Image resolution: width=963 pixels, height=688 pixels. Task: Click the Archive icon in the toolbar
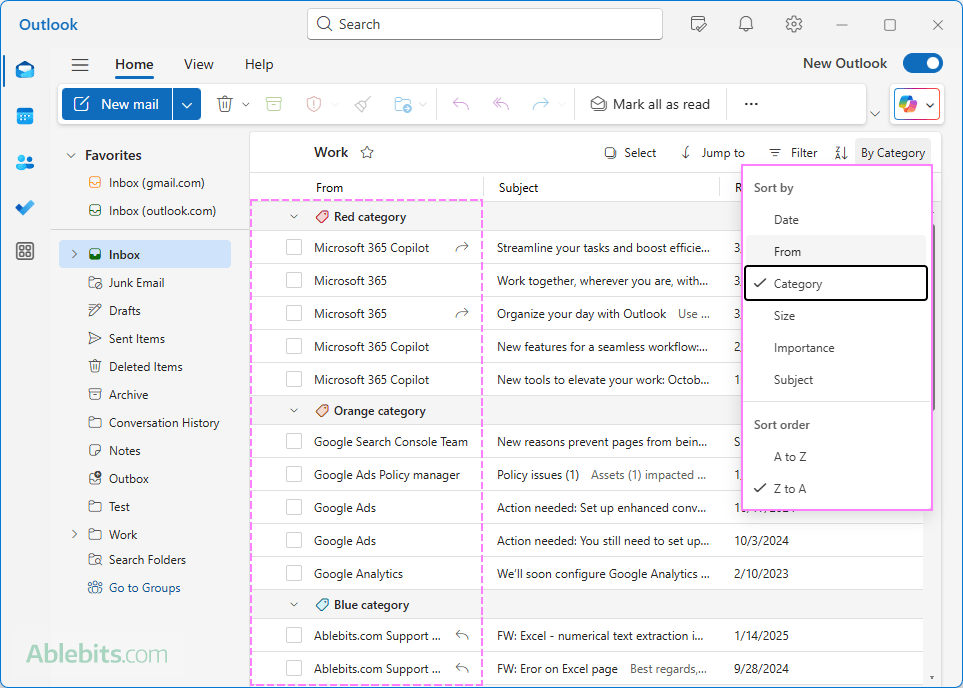pyautogui.click(x=274, y=104)
